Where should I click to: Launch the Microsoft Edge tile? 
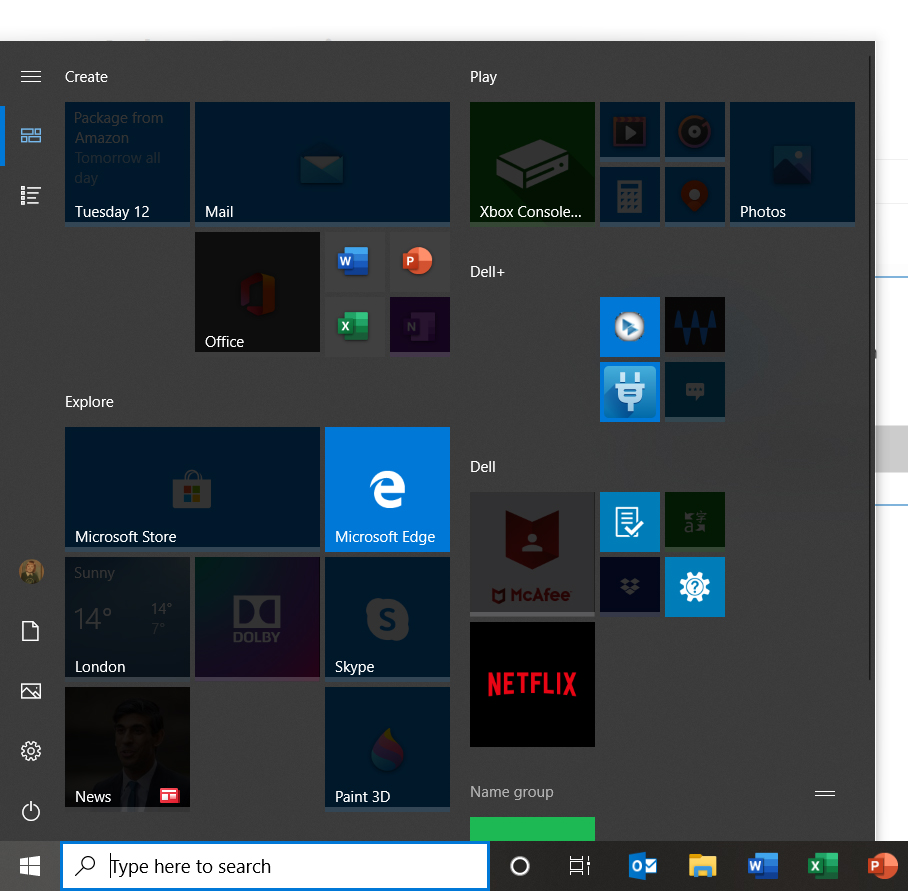tap(387, 489)
